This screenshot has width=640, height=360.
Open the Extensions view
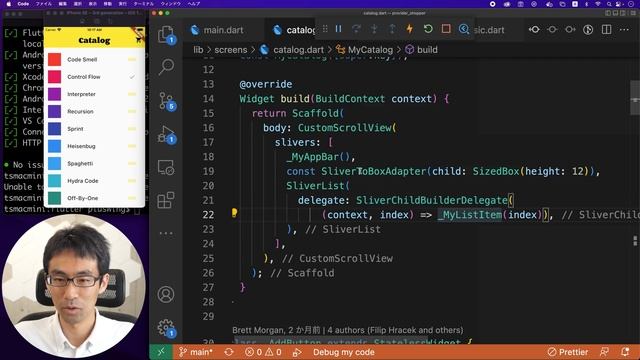pyautogui.click(x=166, y=200)
